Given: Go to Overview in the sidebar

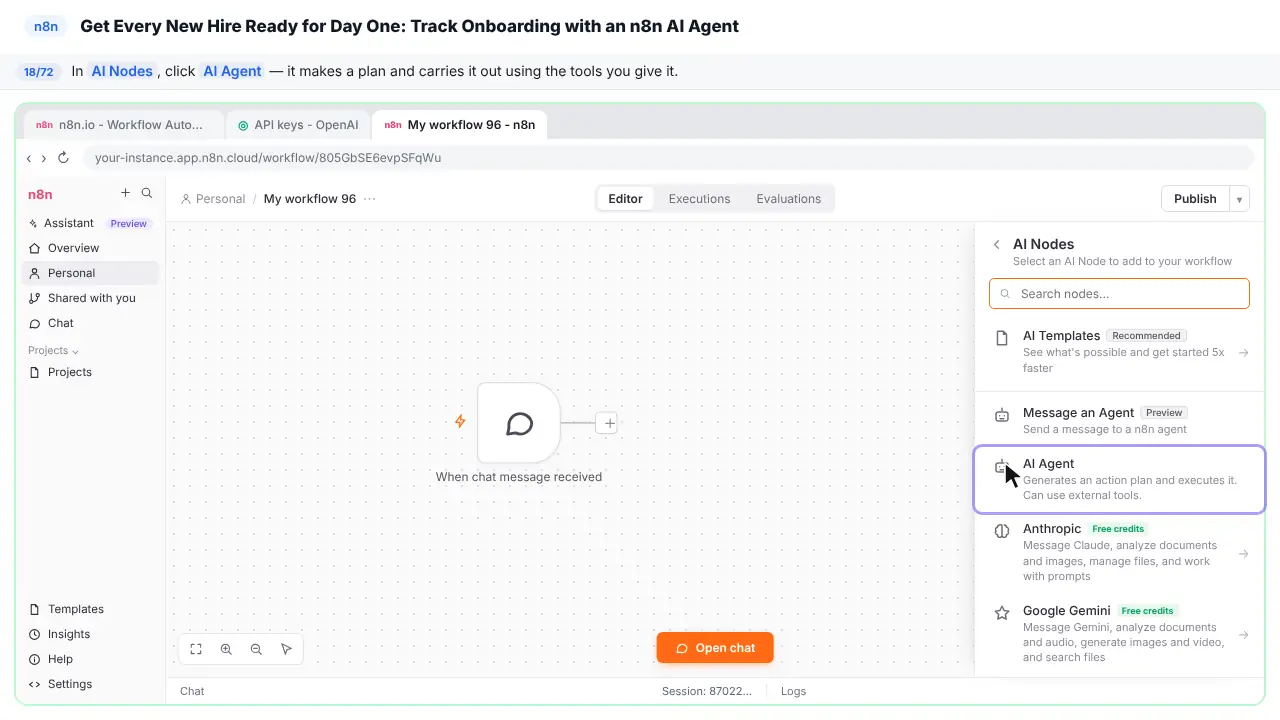Looking at the screenshot, I should [x=90, y=248].
